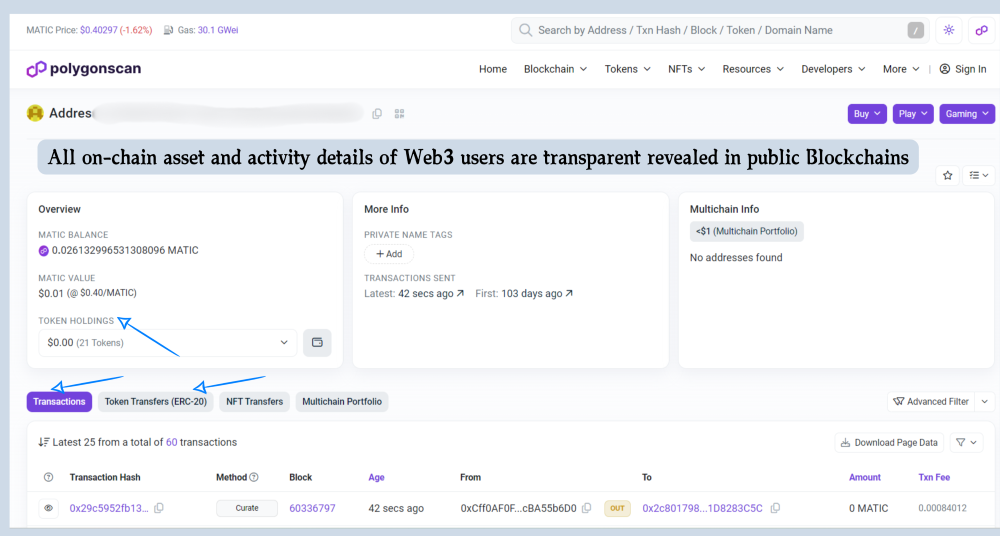This screenshot has width=1000, height=536.
Task: Switch to Multichain Portfolio tab
Action: point(342,401)
